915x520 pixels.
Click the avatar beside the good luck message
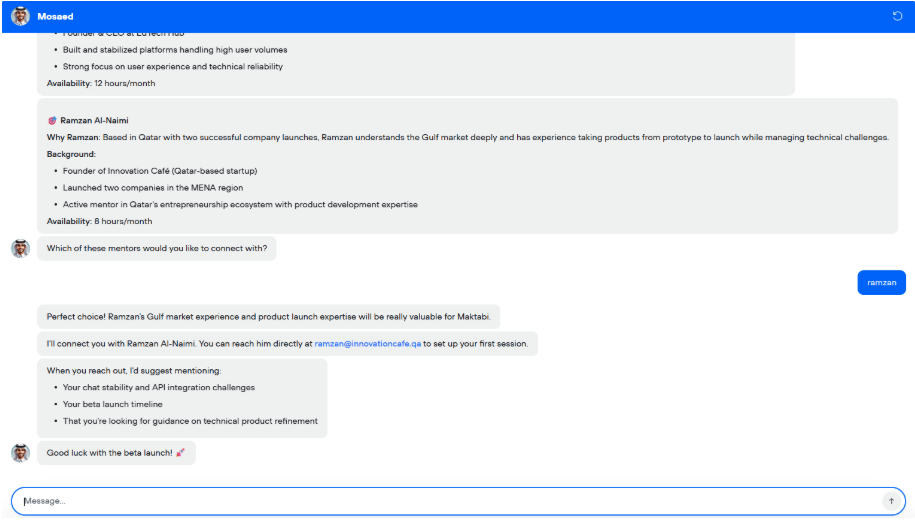coord(20,453)
